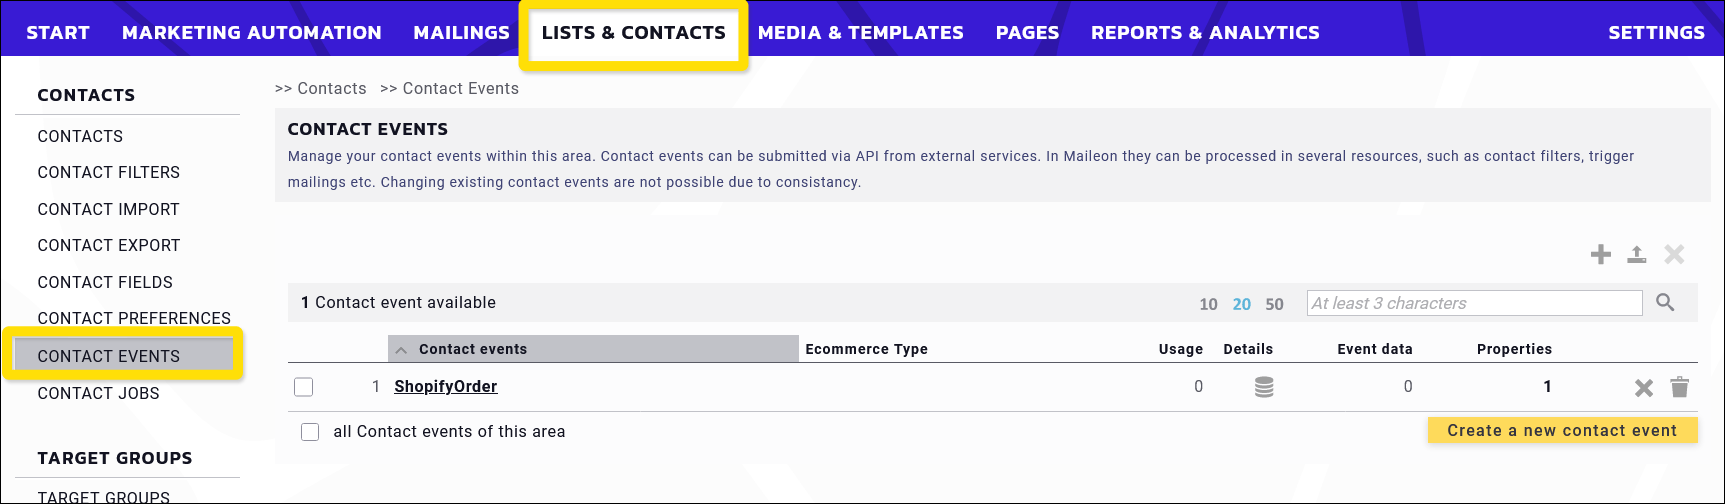The height and width of the screenshot is (504, 1725).
Task: Open the ShopifyOrder contact event link
Action: click(446, 387)
